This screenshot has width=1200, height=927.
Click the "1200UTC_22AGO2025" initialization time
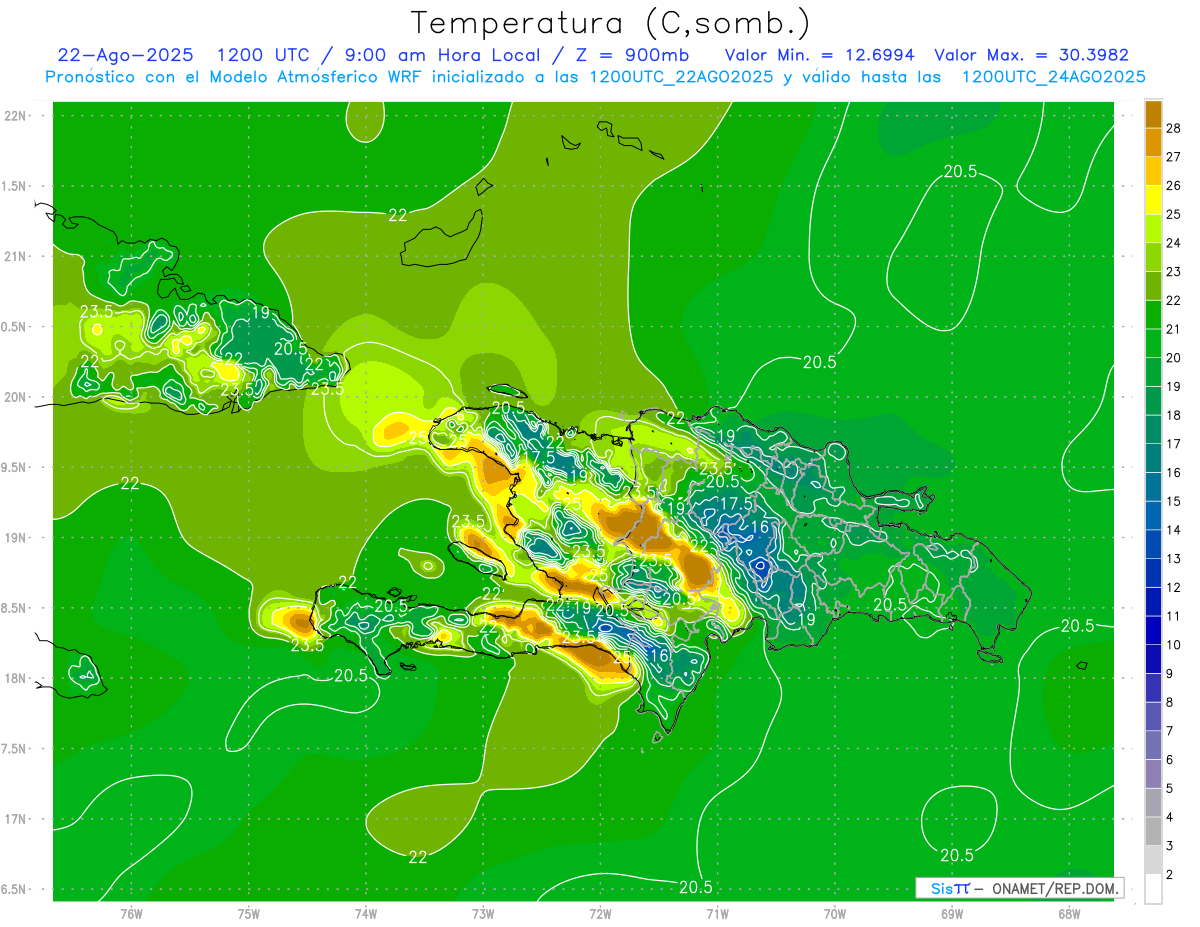pyautogui.click(x=681, y=77)
